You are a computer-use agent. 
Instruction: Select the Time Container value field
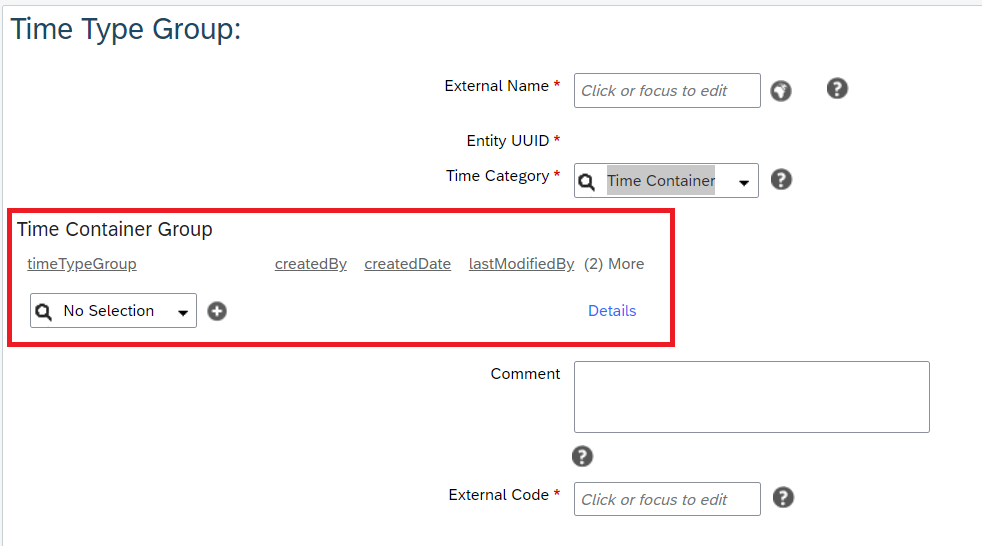pos(661,180)
